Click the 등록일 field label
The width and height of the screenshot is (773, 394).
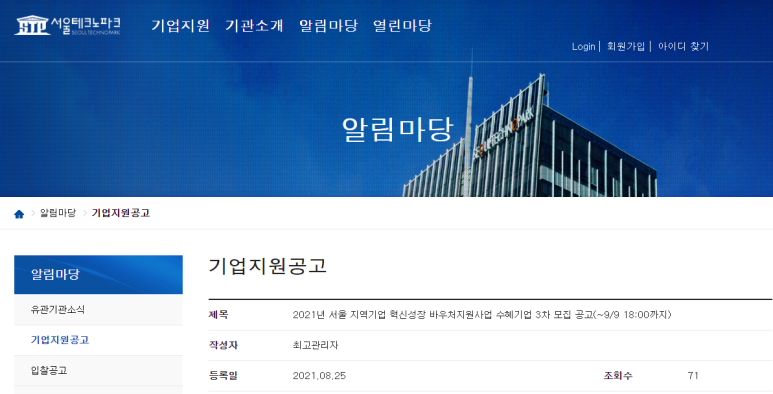[x=223, y=376]
